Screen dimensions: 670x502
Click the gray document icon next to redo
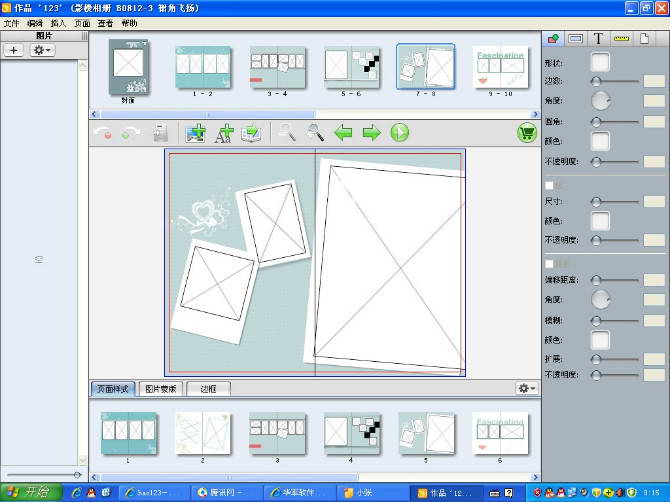coord(161,133)
